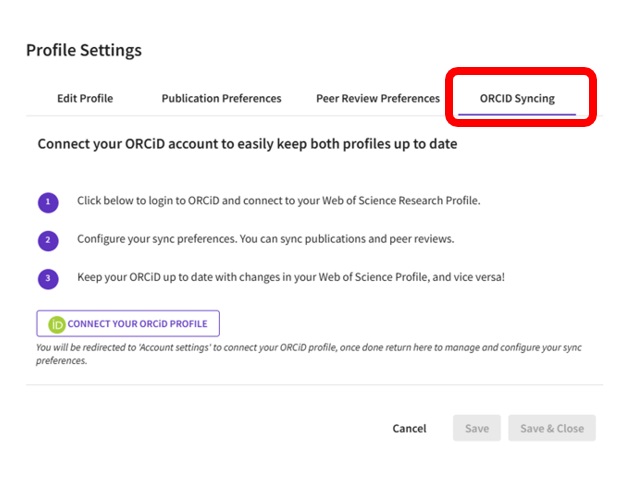Click the purple step 3 circle icon
Viewport: 628px width, 490px height.
[48, 279]
